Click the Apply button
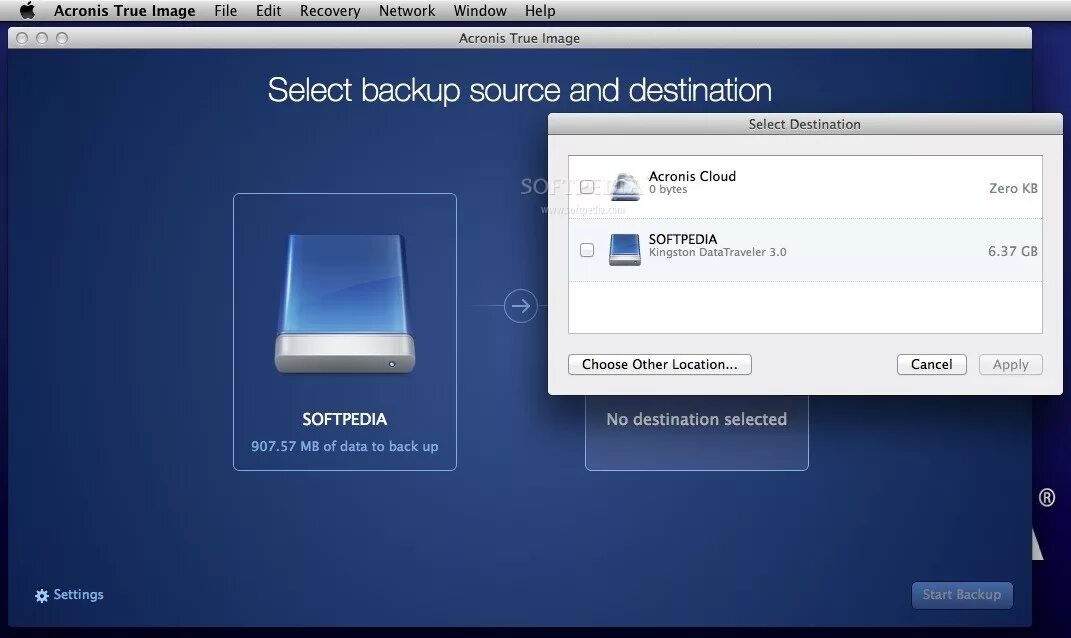The width and height of the screenshot is (1071, 638). pos(1011,364)
